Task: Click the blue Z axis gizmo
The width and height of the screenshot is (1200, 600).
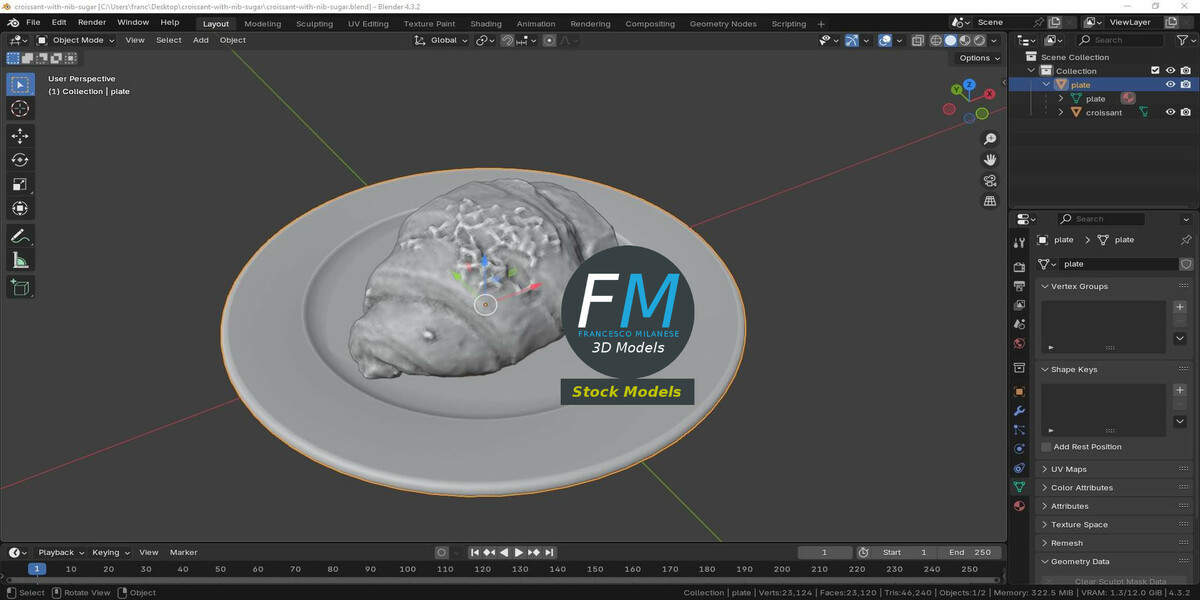Action: coord(969,85)
